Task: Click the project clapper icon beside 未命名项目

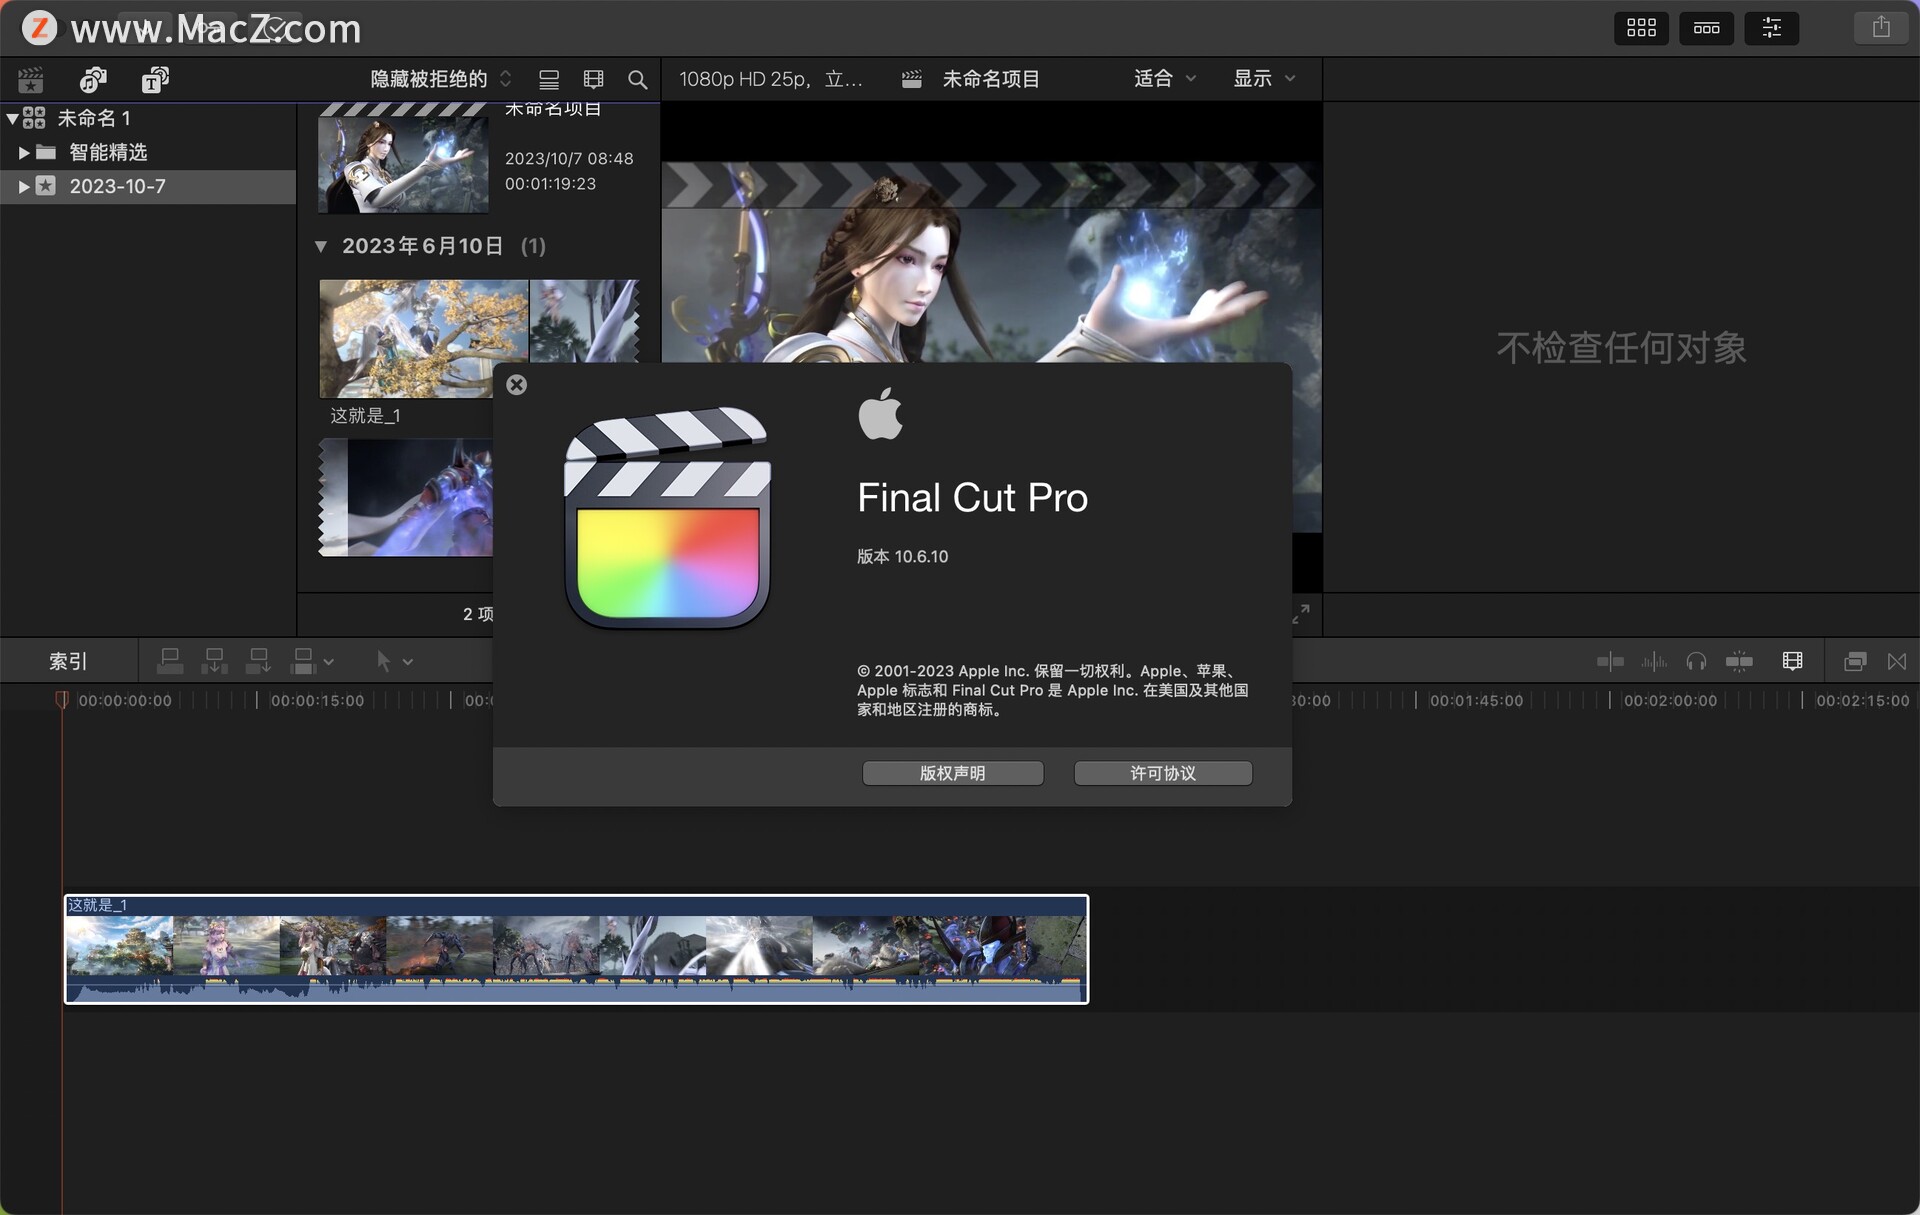Action: coord(911,79)
